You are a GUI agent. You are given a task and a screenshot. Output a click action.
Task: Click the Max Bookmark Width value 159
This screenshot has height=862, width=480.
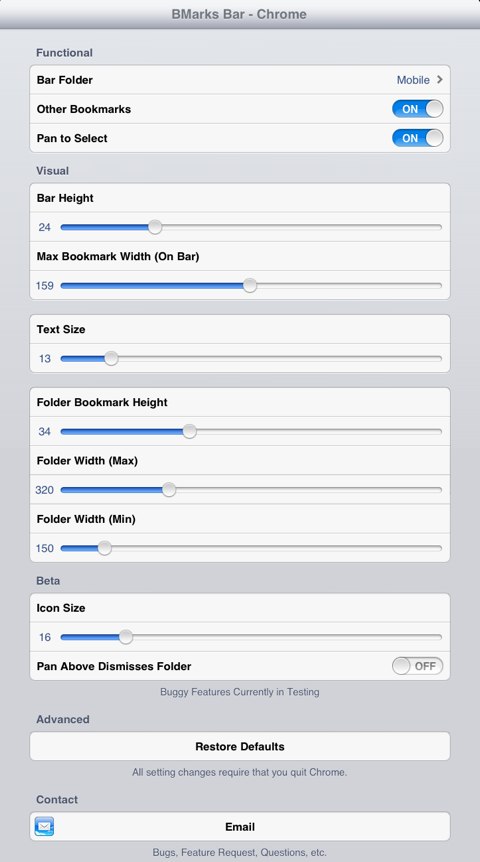click(x=45, y=285)
